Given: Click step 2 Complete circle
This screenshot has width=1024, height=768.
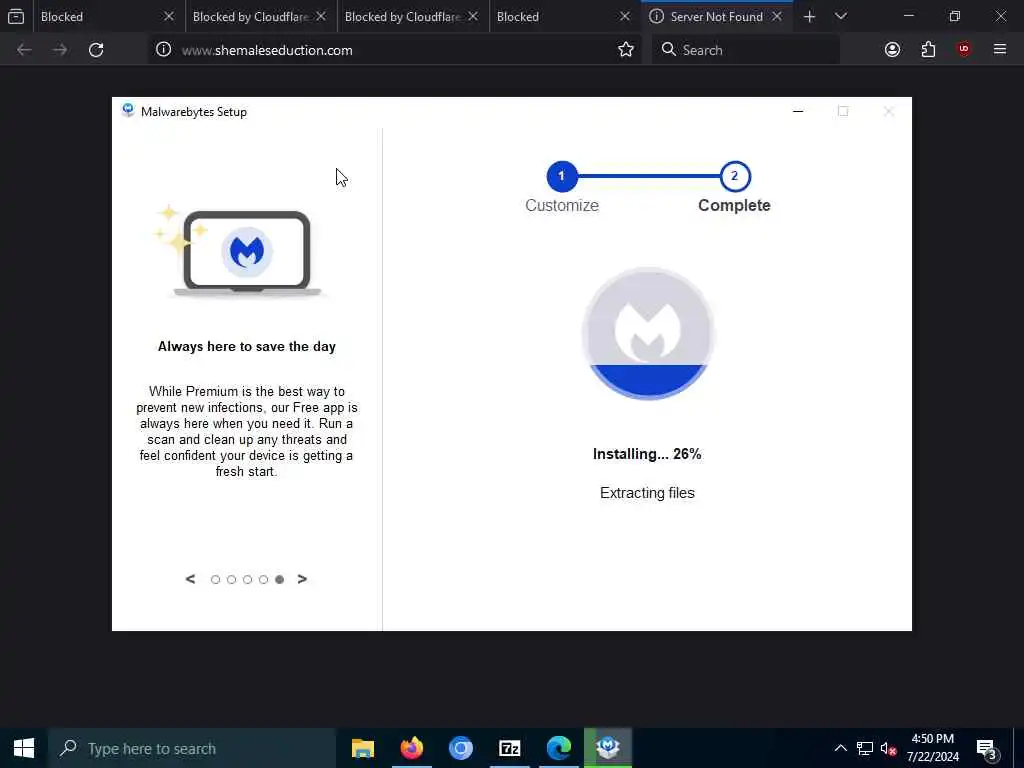Looking at the screenshot, I should point(735,176).
